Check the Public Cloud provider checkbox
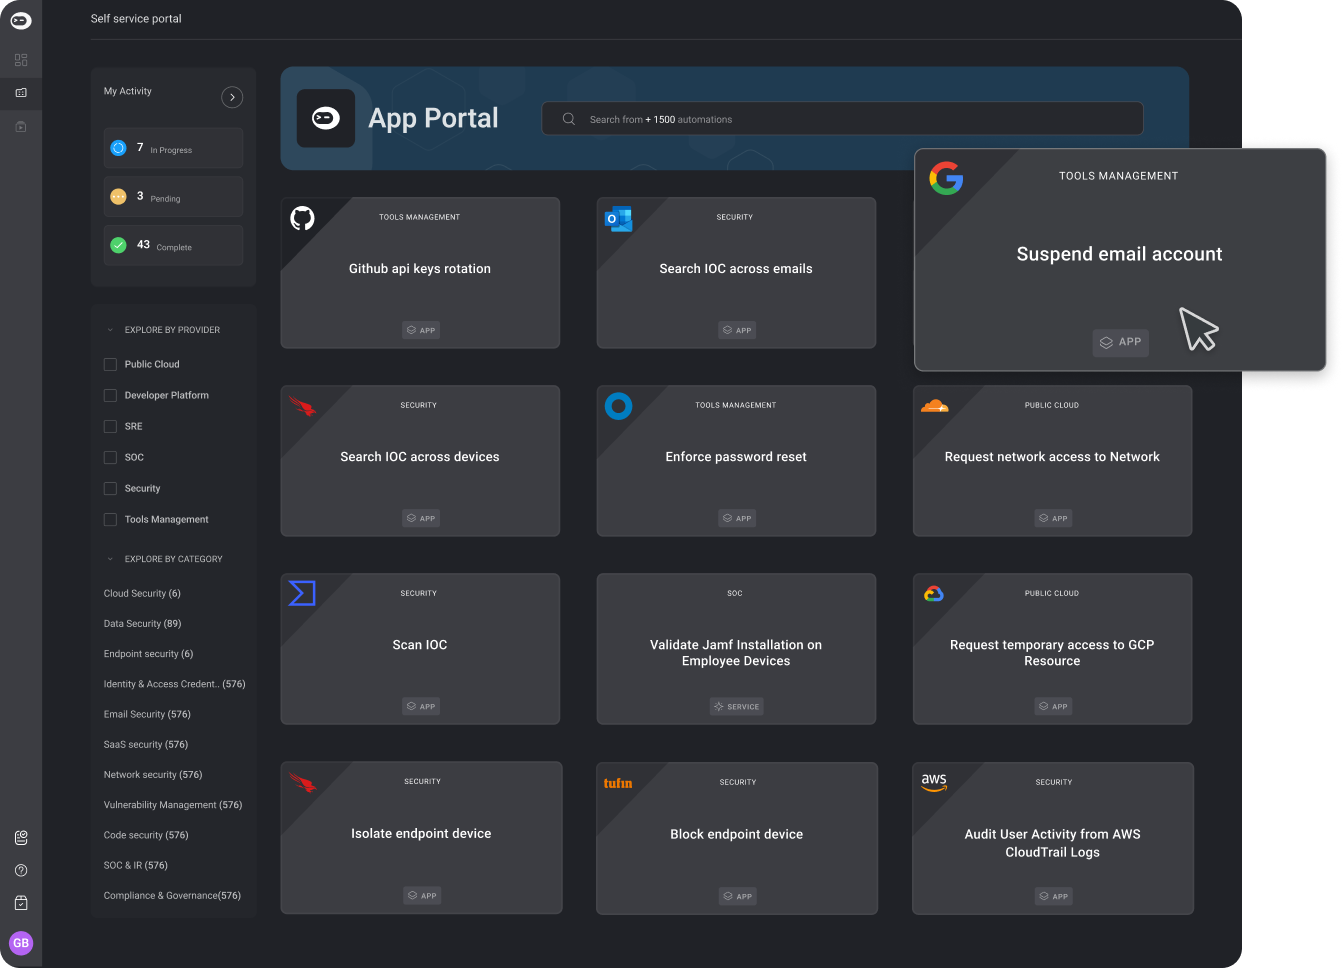Image resolution: width=1344 pixels, height=968 pixels. click(109, 364)
